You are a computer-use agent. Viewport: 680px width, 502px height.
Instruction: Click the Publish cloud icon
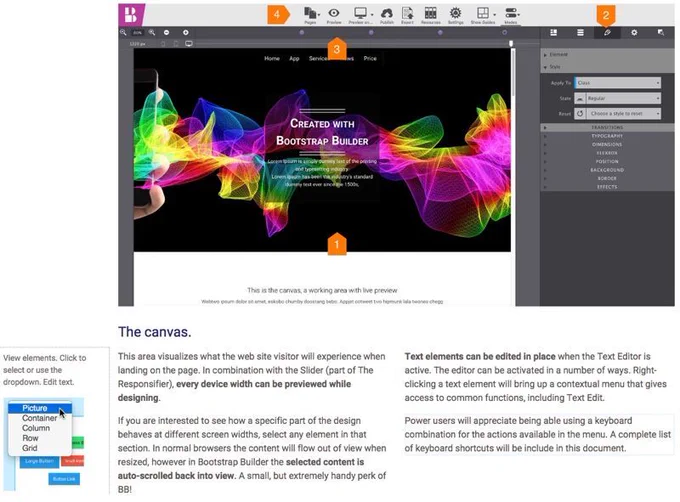(x=387, y=13)
